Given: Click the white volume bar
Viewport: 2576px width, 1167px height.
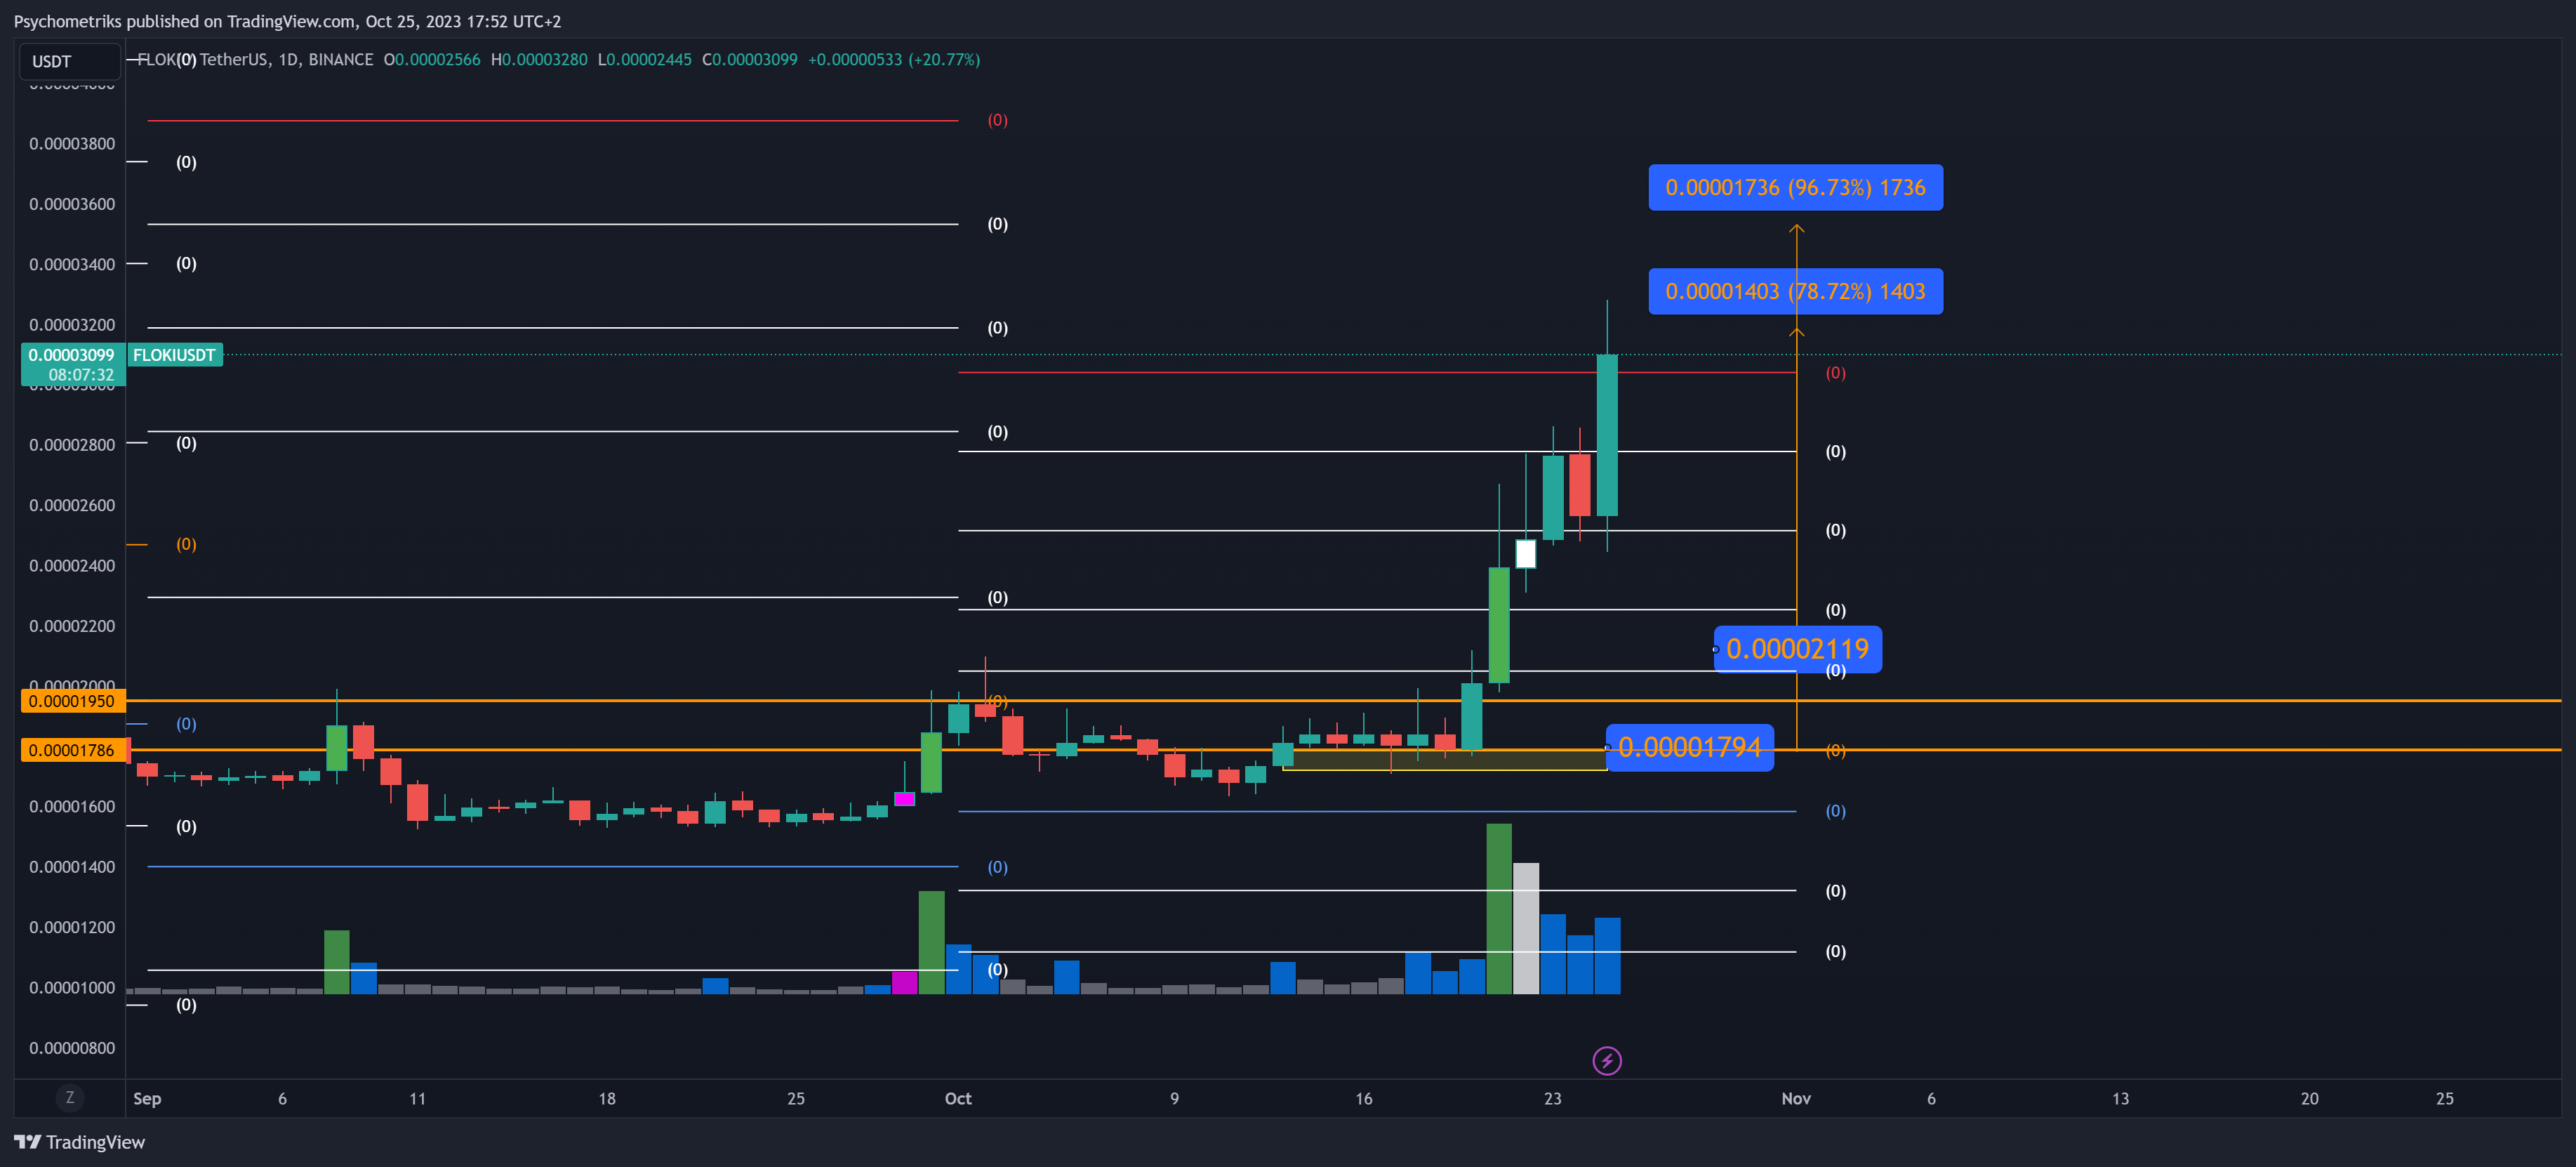Looking at the screenshot, I should 1525,928.
